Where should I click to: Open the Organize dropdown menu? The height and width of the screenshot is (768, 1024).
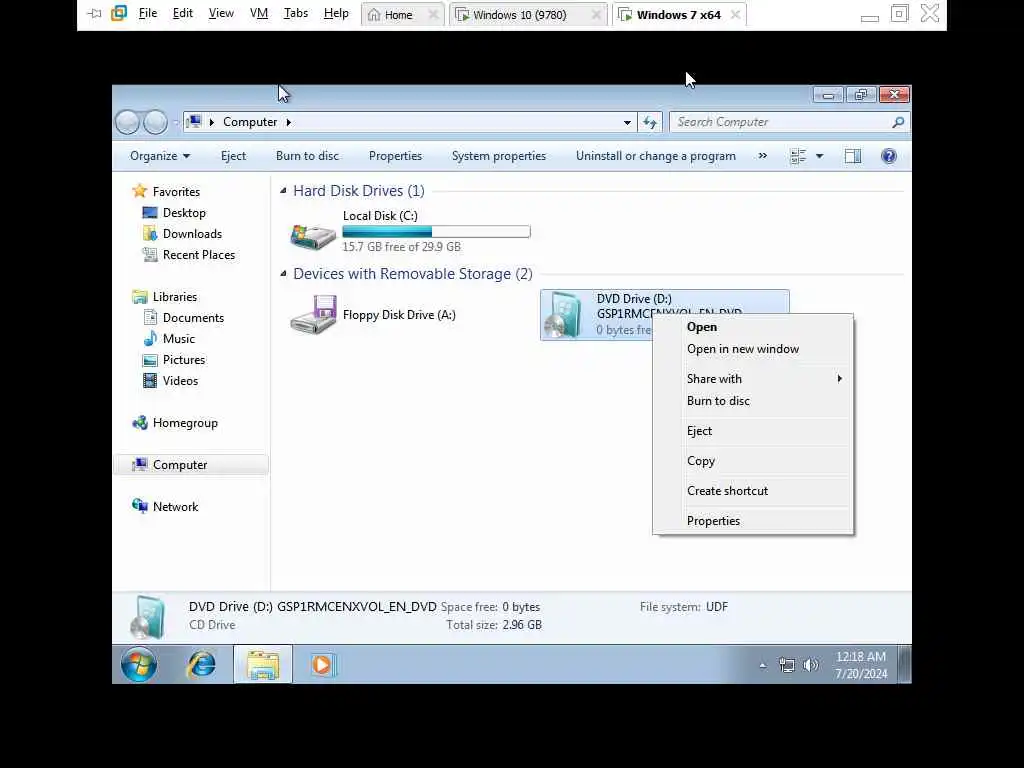160,156
